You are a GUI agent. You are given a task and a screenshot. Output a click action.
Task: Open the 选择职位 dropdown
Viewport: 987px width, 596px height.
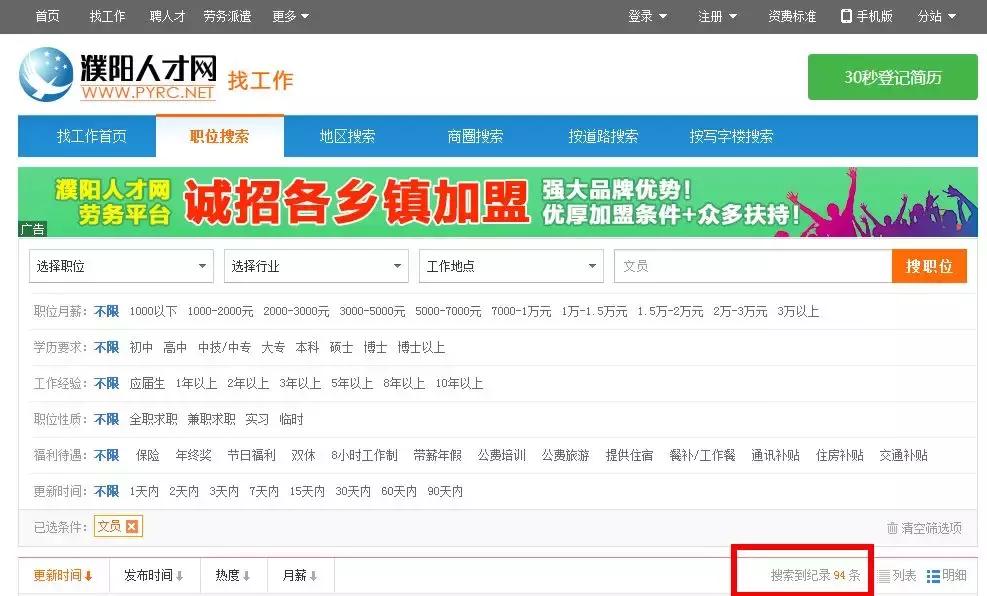[120, 266]
